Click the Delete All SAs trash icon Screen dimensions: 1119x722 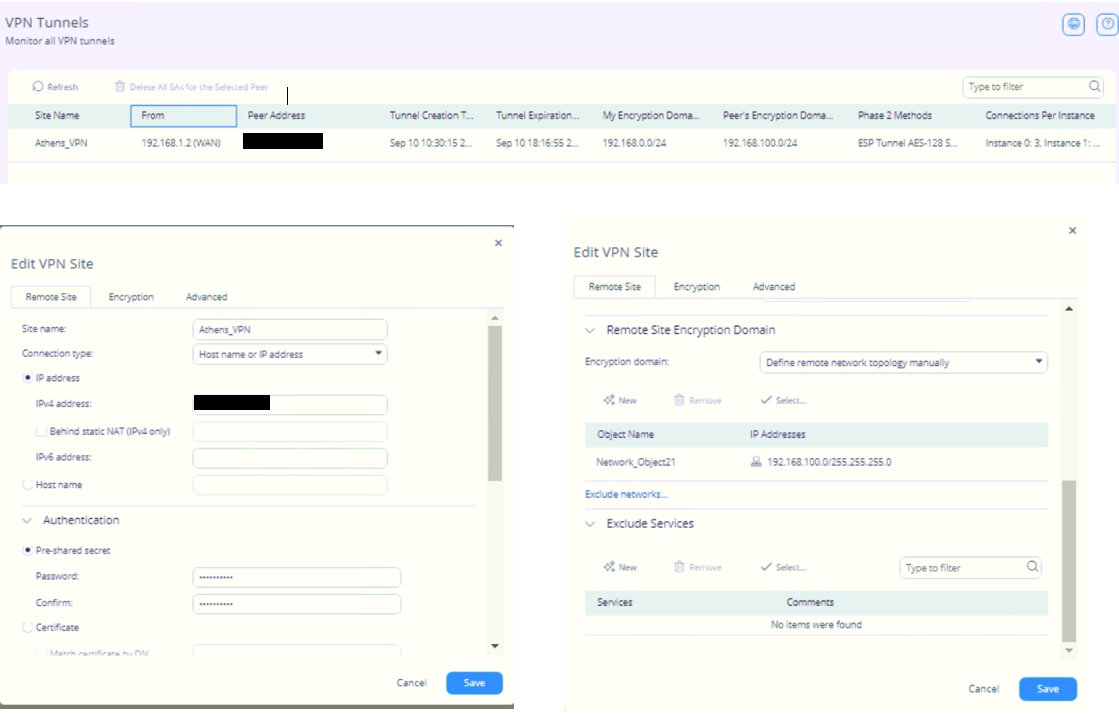(x=119, y=86)
